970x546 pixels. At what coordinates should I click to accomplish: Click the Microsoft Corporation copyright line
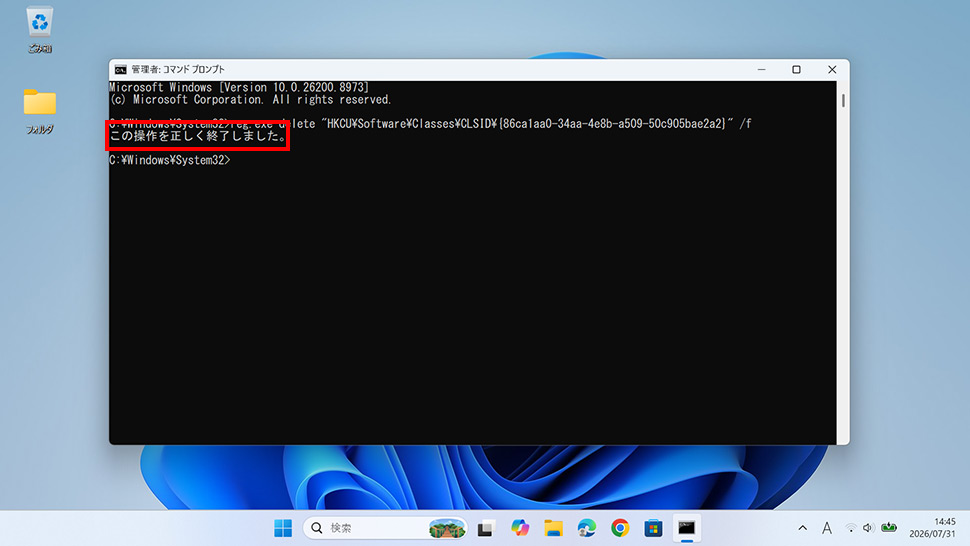click(251, 100)
